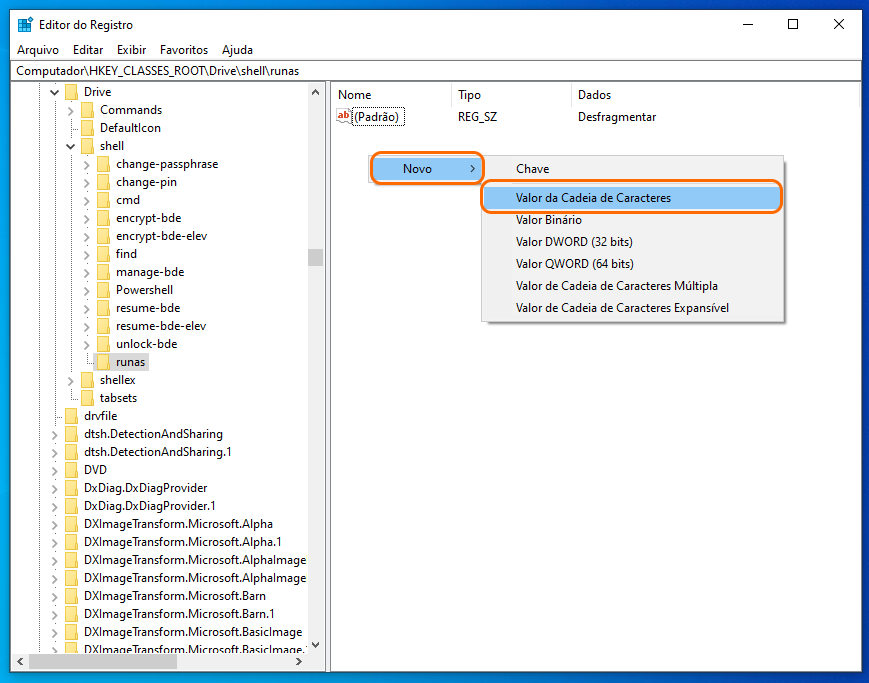The width and height of the screenshot is (869, 683).
Task: Click the tree scroll-up arrow
Action: click(315, 92)
